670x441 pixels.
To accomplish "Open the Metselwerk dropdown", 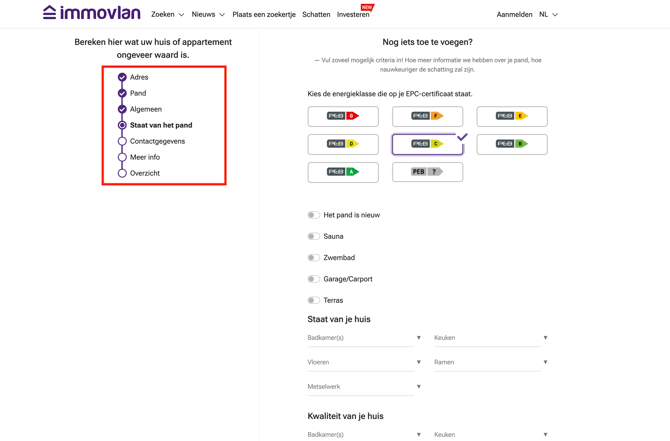I will point(364,387).
